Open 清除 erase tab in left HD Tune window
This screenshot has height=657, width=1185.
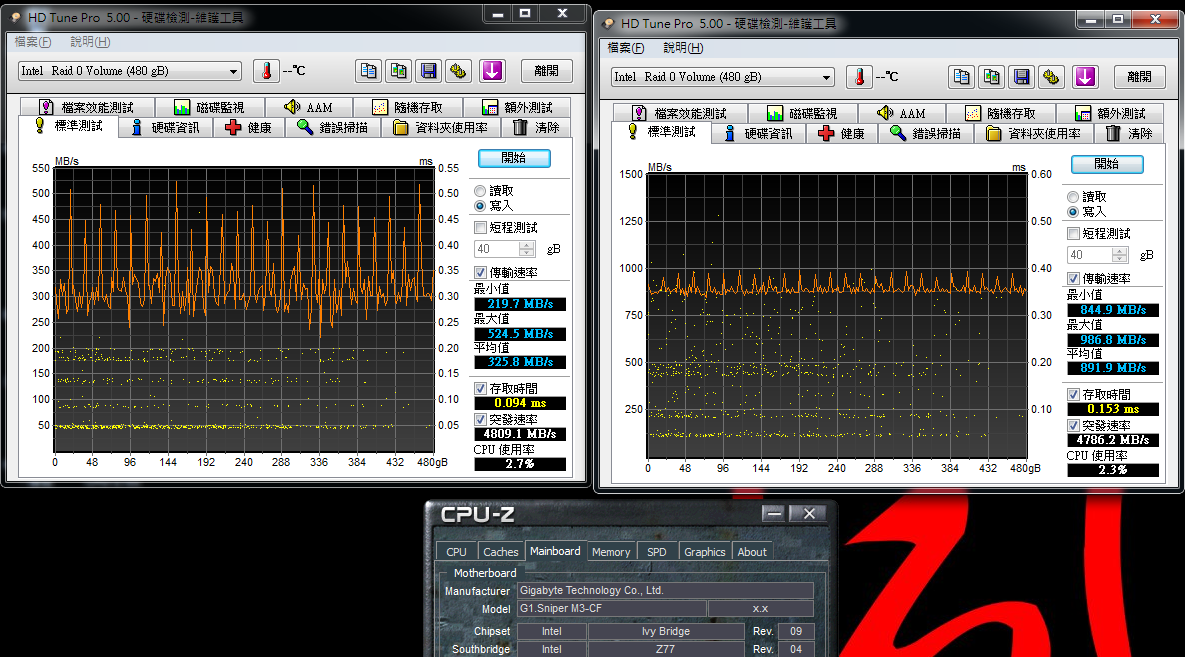click(x=536, y=128)
